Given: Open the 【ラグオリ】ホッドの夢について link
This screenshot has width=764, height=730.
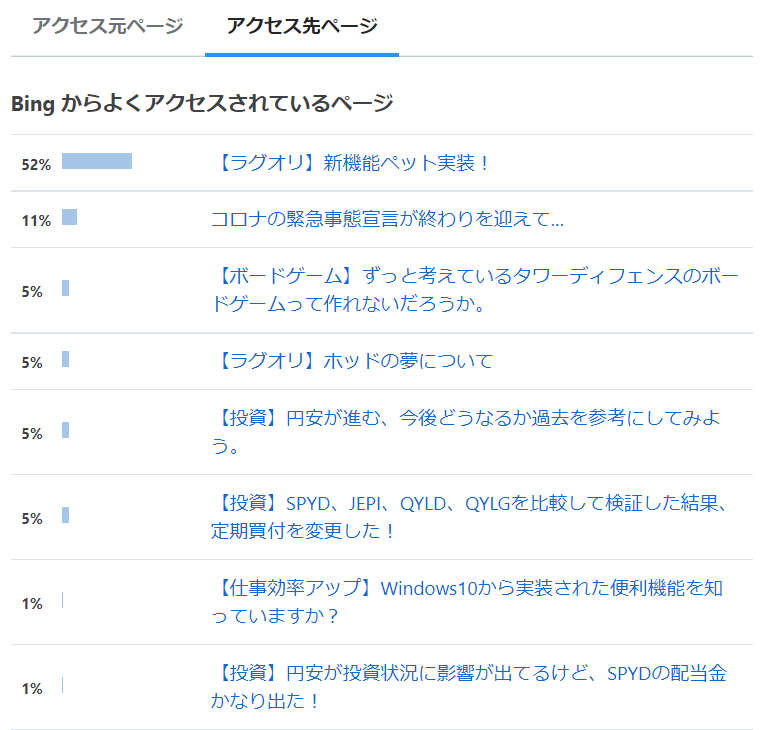Looking at the screenshot, I should pyautogui.click(x=352, y=361).
